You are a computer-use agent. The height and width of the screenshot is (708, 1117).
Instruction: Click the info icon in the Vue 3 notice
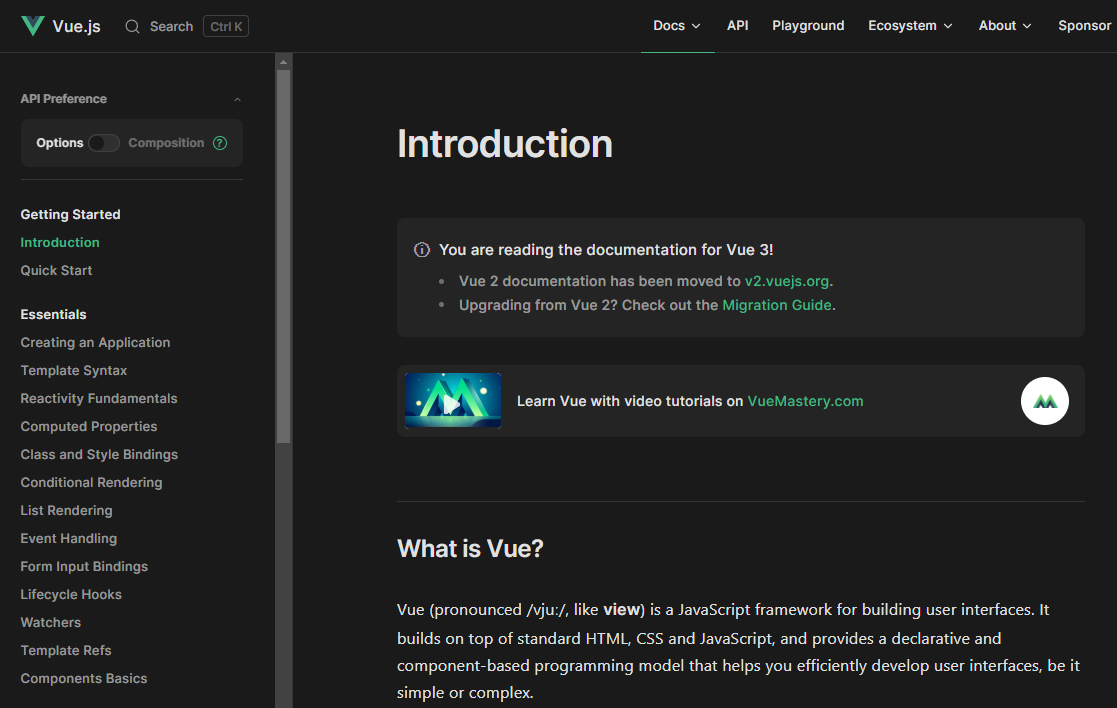421,250
